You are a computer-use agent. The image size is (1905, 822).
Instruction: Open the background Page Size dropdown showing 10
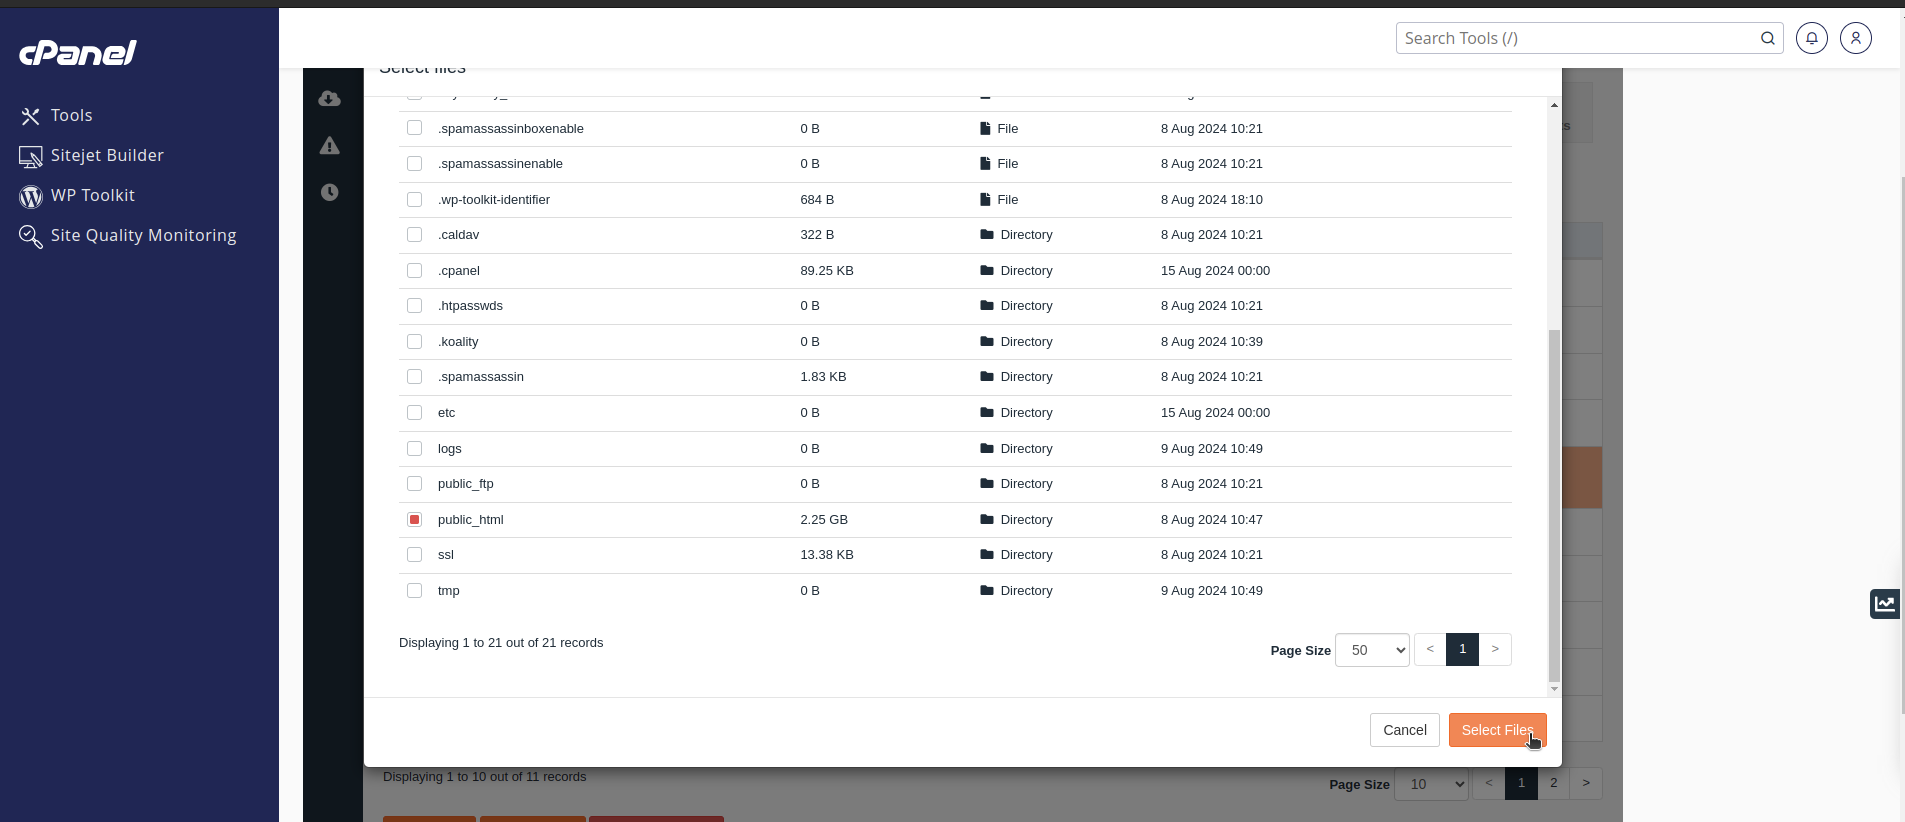pyautogui.click(x=1432, y=784)
